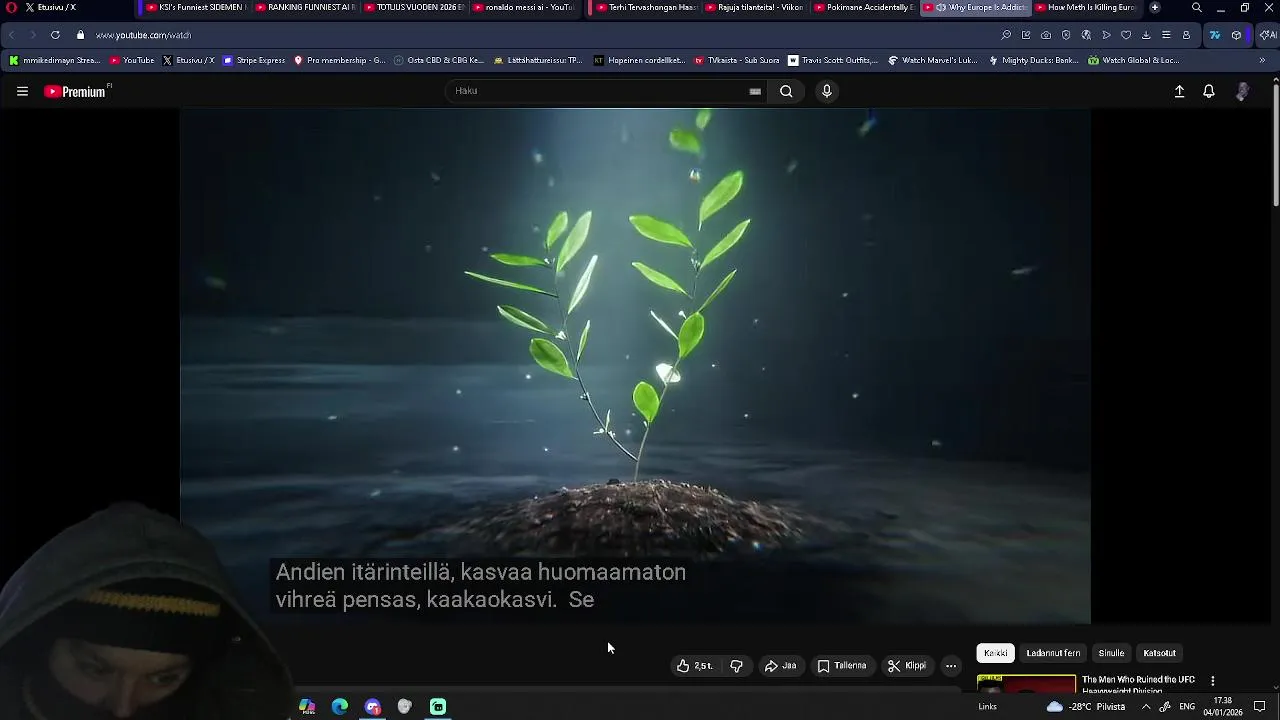Image resolution: width=1280 pixels, height=720 pixels.
Task: Open on-screen keyboard icon in search box
Action: coord(755,91)
